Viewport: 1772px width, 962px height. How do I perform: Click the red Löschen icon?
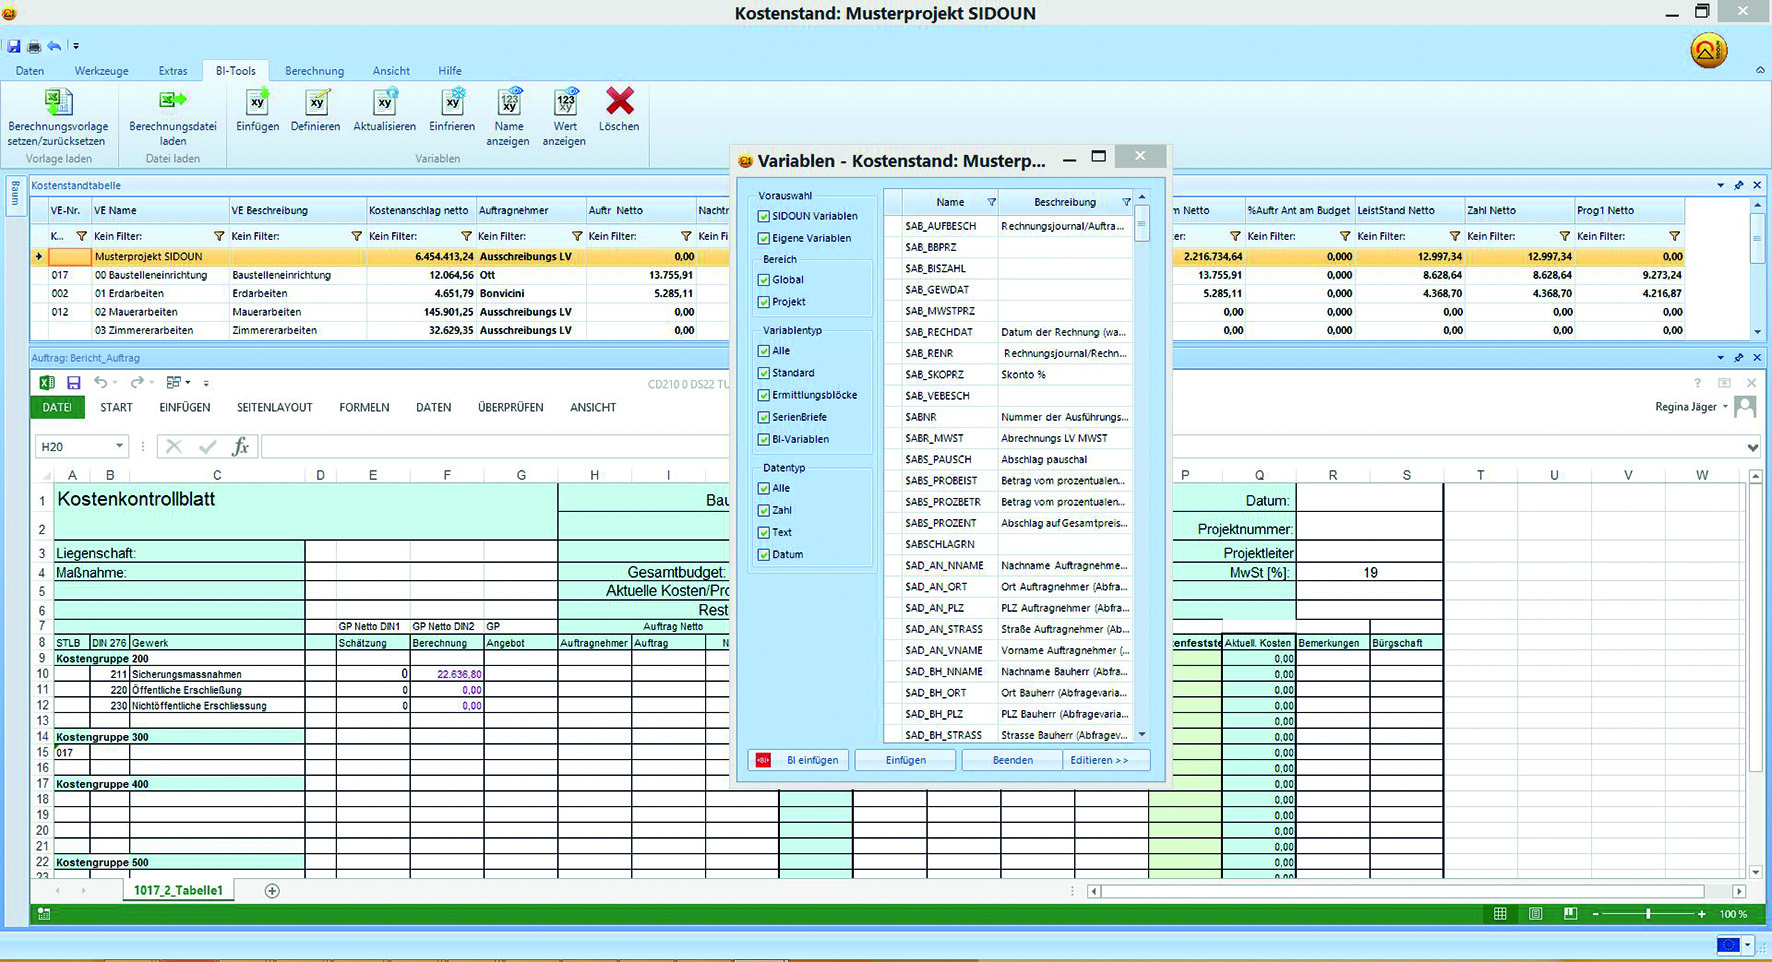[x=619, y=100]
